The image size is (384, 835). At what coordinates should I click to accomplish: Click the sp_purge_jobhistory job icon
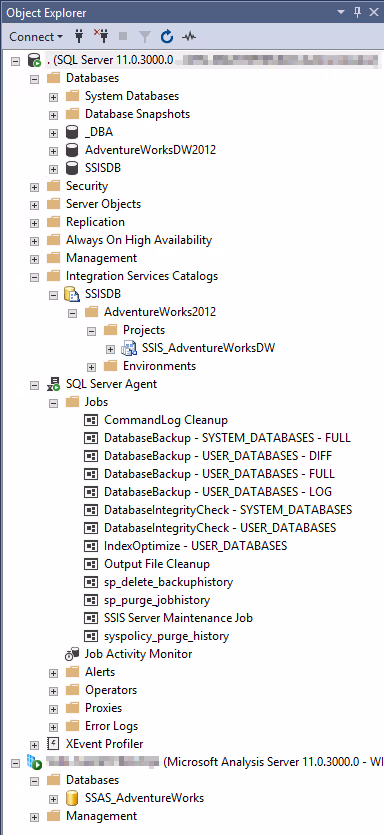[92, 600]
